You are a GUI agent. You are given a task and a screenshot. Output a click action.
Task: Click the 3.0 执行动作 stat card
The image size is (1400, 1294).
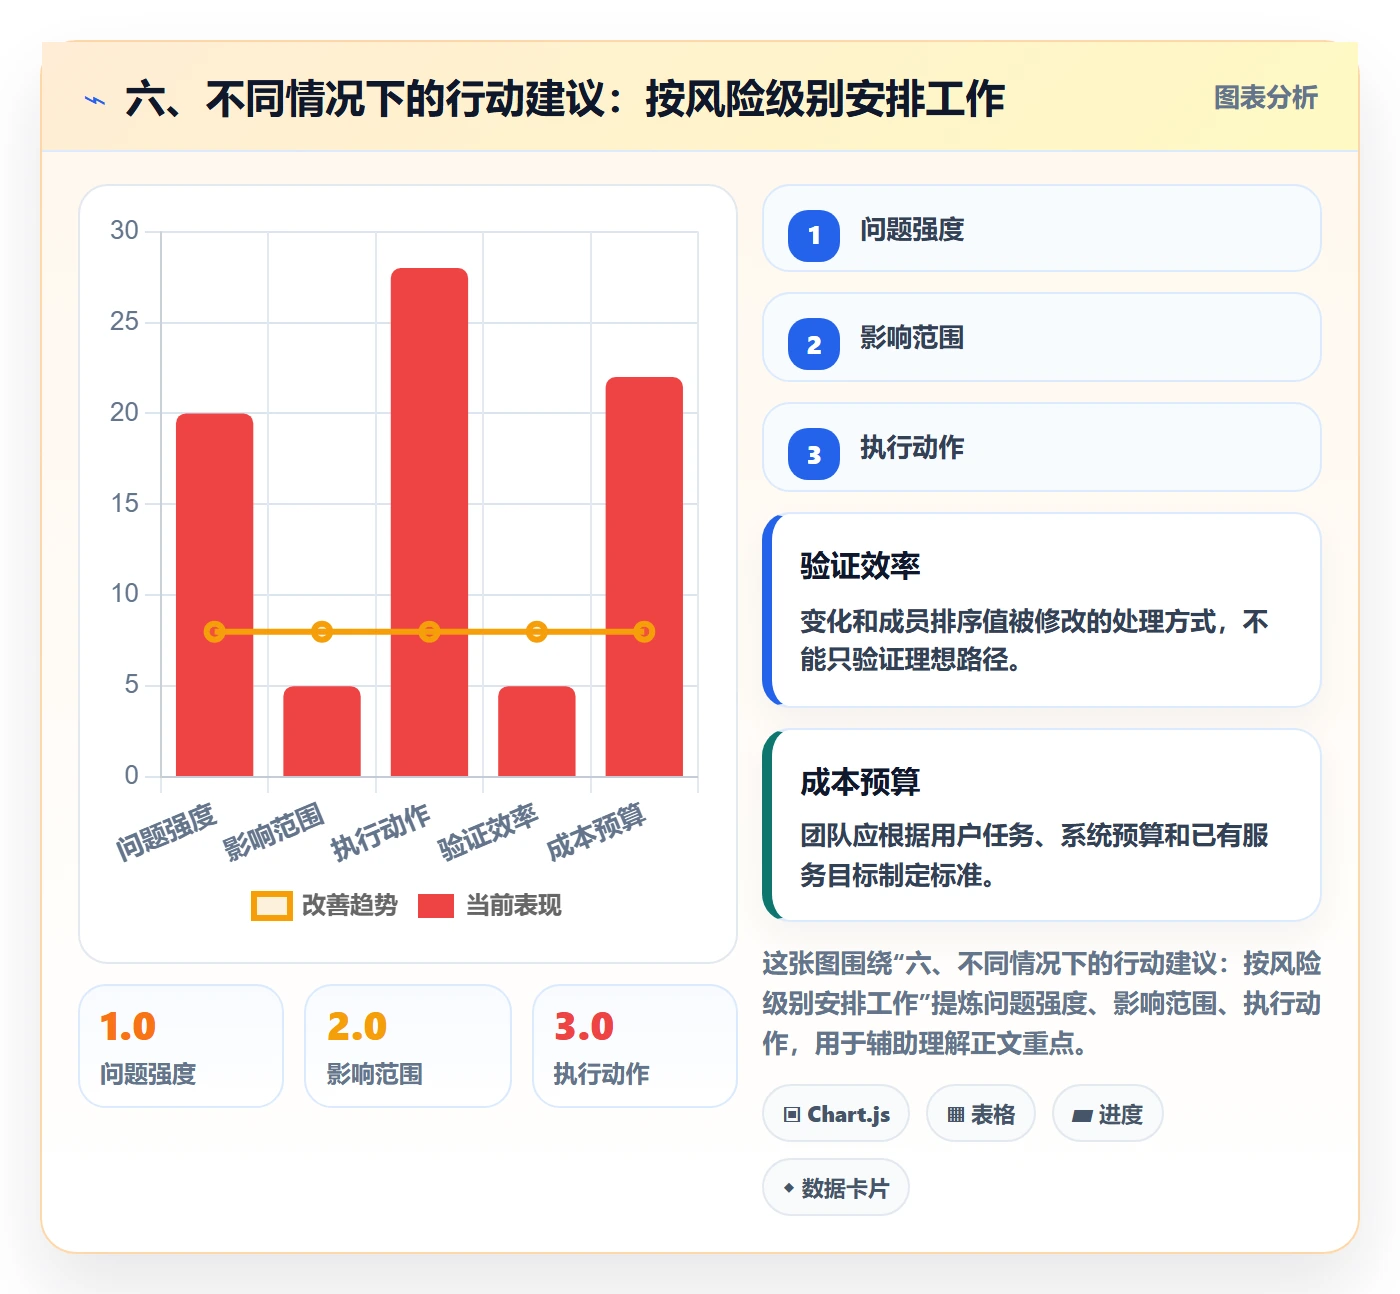coord(635,1046)
